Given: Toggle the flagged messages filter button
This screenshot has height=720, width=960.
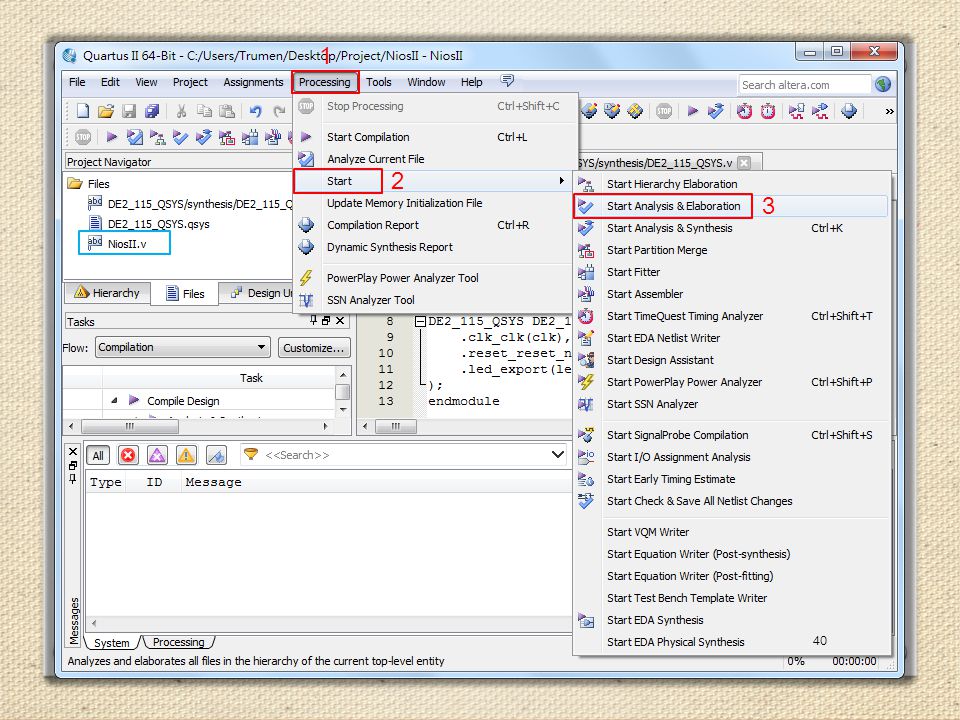Looking at the screenshot, I should [x=216, y=455].
